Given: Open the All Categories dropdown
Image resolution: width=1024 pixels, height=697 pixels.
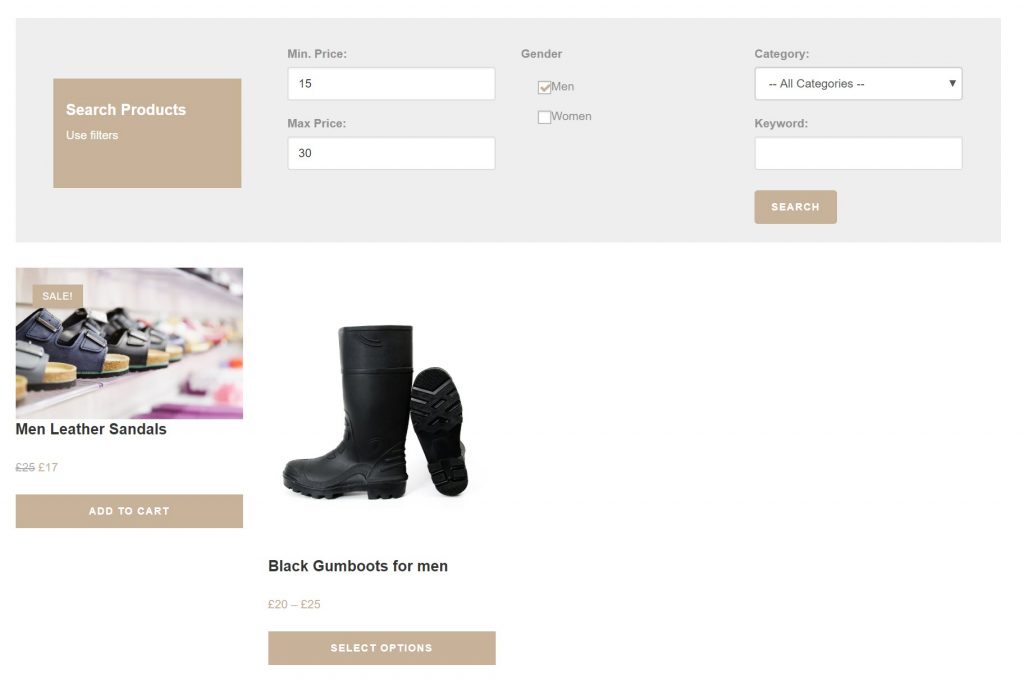Looking at the screenshot, I should point(858,84).
